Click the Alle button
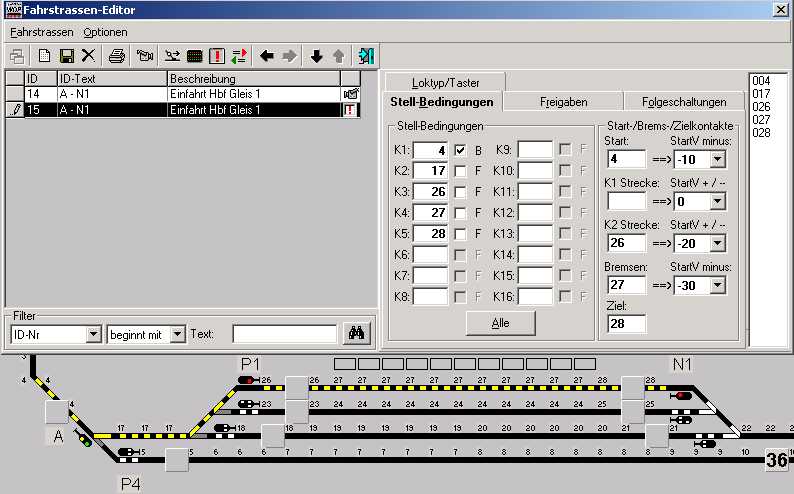Screen dimensions: 794x494 coord(500,323)
